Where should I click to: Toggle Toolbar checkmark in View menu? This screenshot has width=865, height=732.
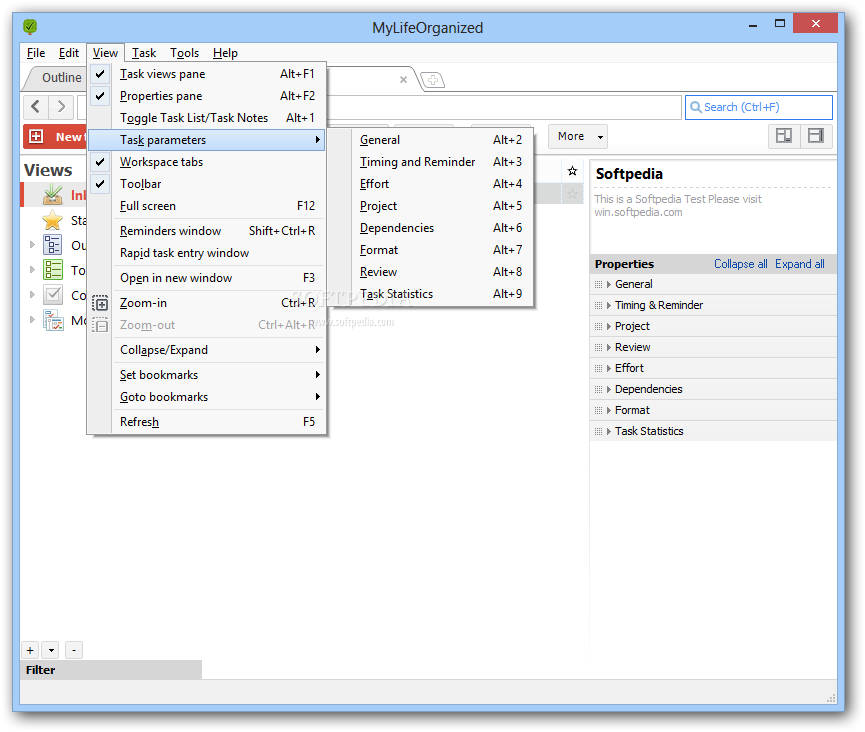[100, 184]
